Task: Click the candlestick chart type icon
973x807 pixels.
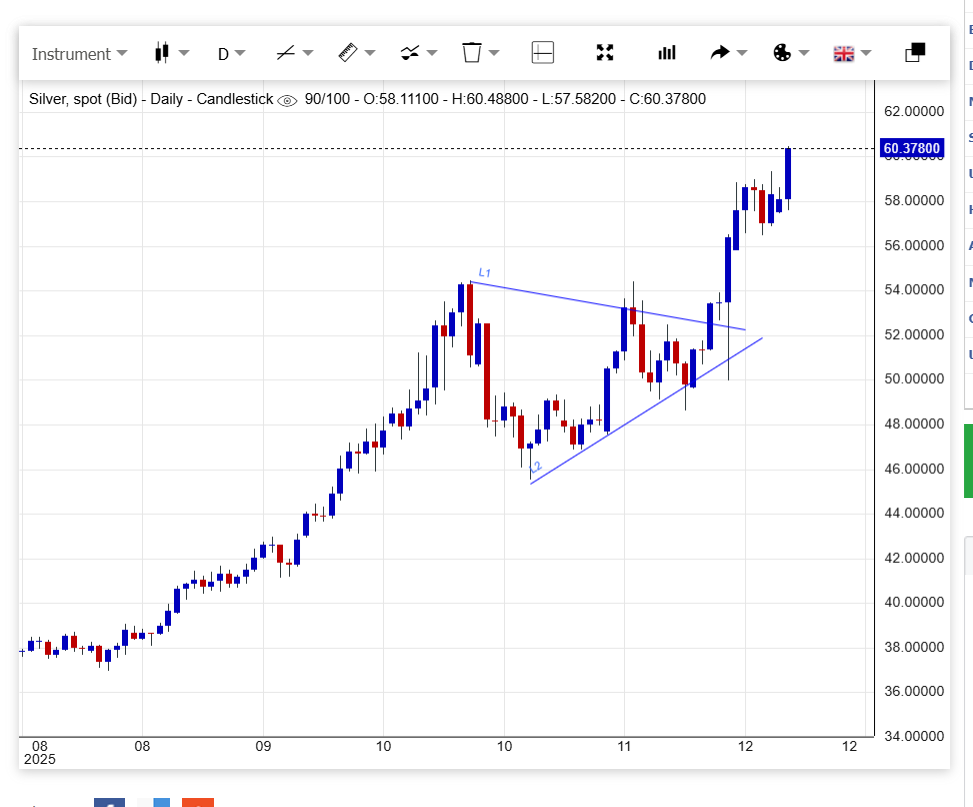Action: coord(162,53)
